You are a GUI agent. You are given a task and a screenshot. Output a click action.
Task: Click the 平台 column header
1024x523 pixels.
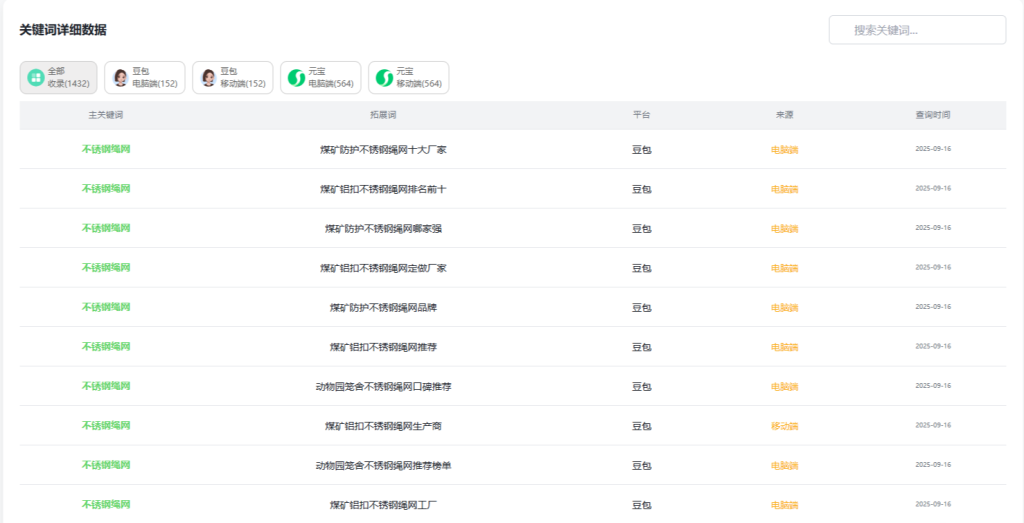641,115
